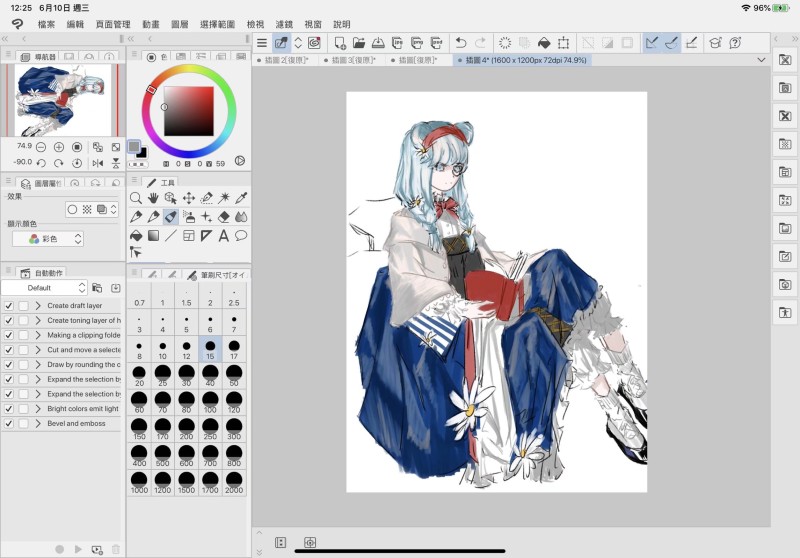Pick the Eyedropper tool

click(241, 198)
